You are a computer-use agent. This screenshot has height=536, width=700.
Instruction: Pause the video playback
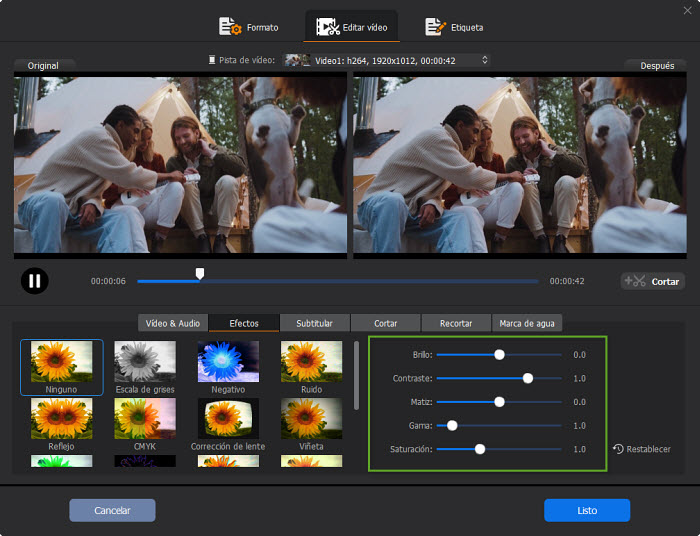click(x=34, y=281)
